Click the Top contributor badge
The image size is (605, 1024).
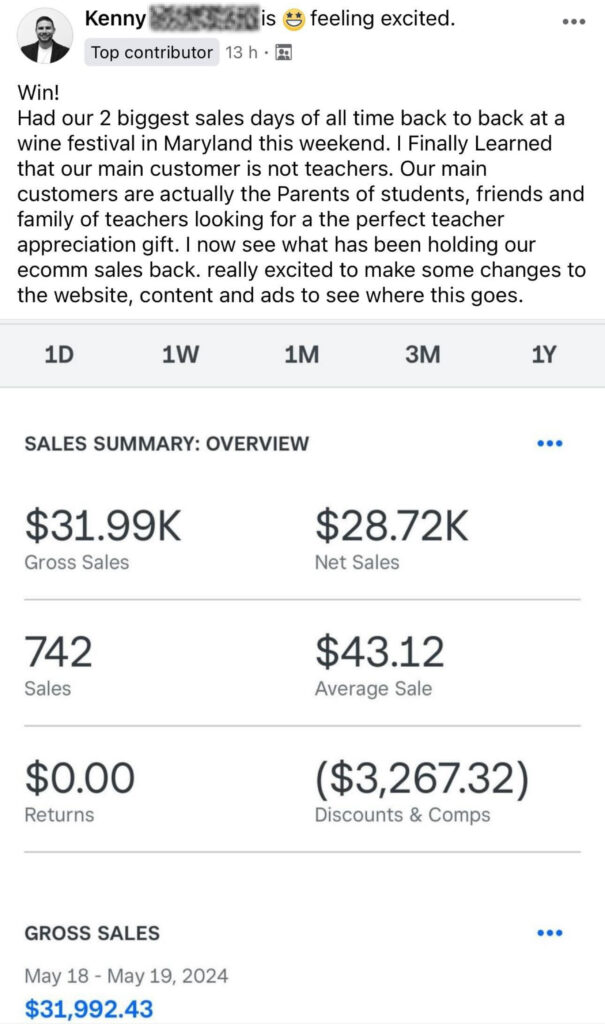click(152, 53)
